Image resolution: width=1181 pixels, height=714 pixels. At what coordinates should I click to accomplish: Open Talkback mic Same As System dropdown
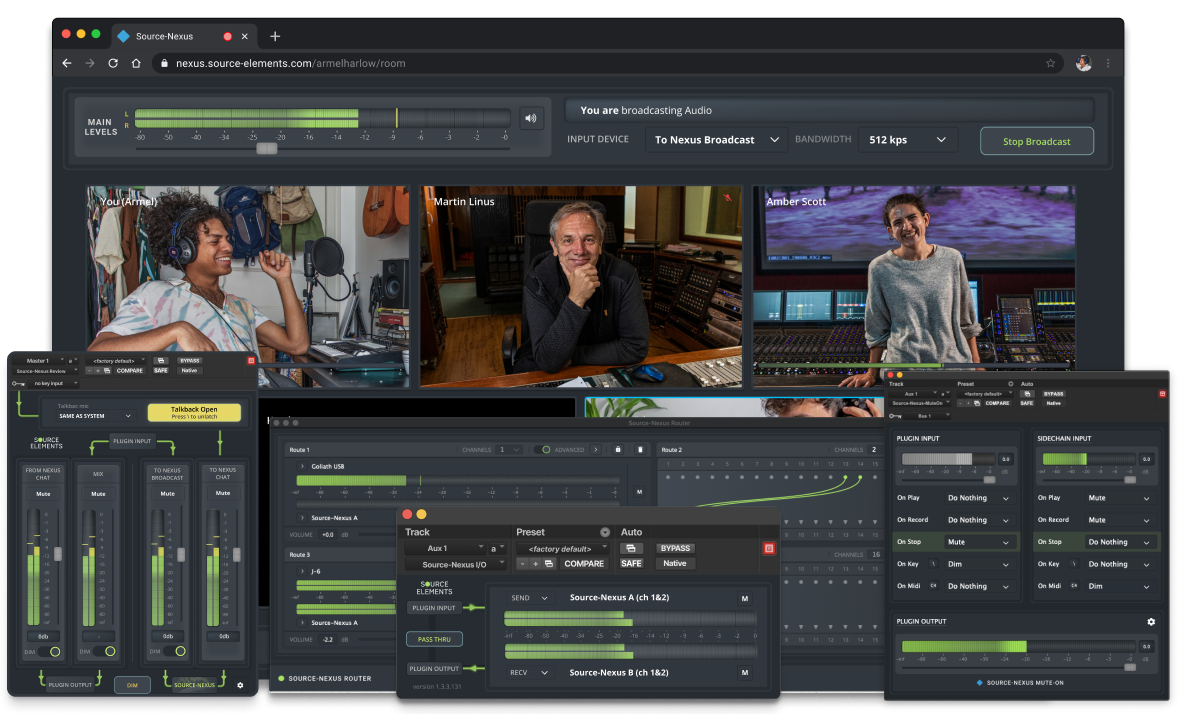[x=94, y=416]
